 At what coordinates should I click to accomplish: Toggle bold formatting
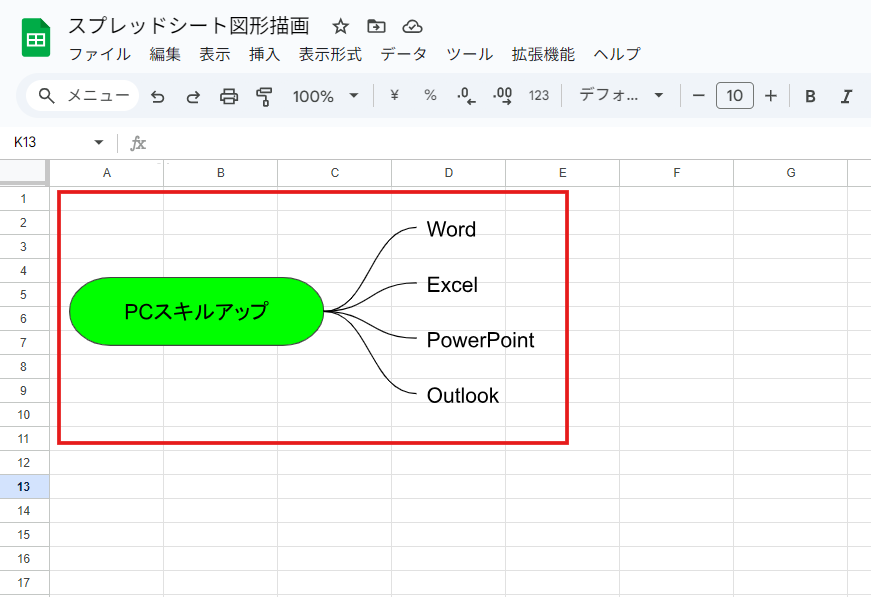click(x=810, y=96)
